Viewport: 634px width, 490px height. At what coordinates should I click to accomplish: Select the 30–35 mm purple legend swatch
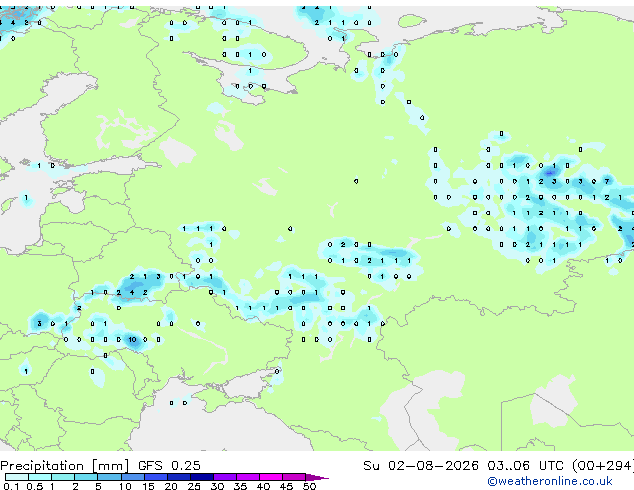(x=224, y=477)
